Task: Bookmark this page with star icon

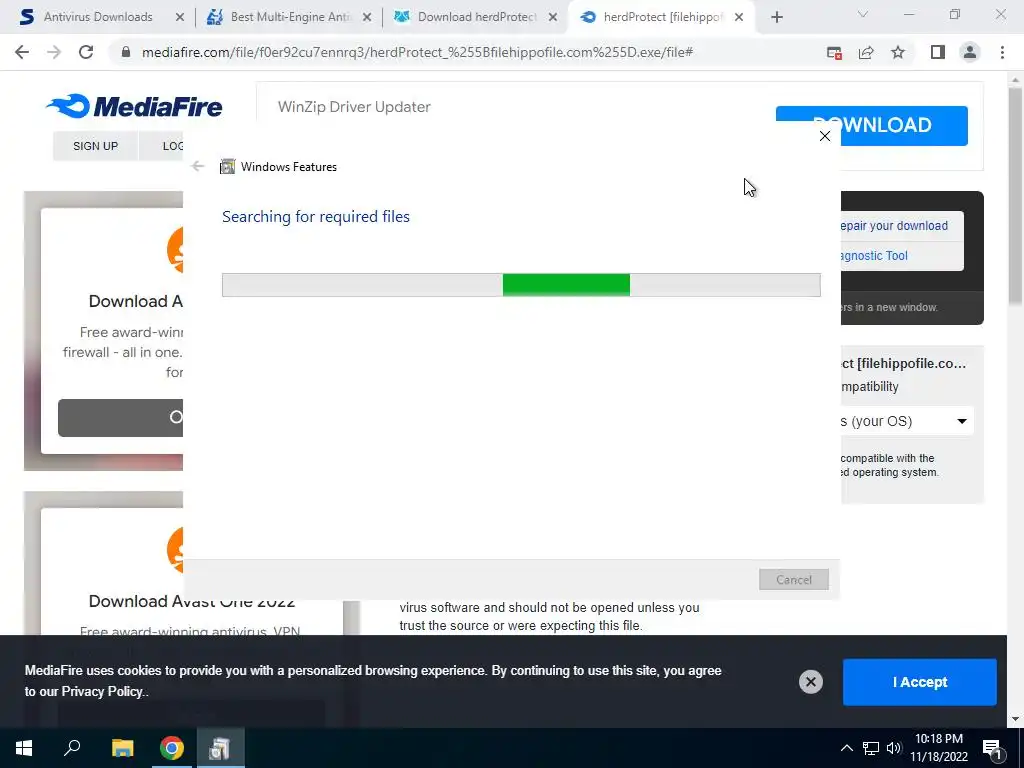Action: (x=898, y=52)
